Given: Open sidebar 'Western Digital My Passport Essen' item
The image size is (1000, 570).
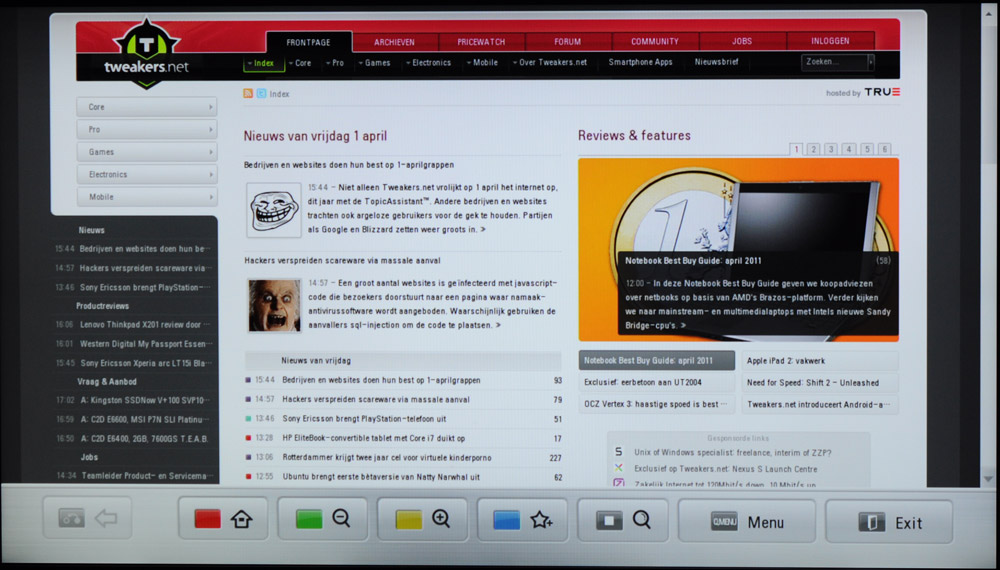Looking at the screenshot, I should (134, 344).
